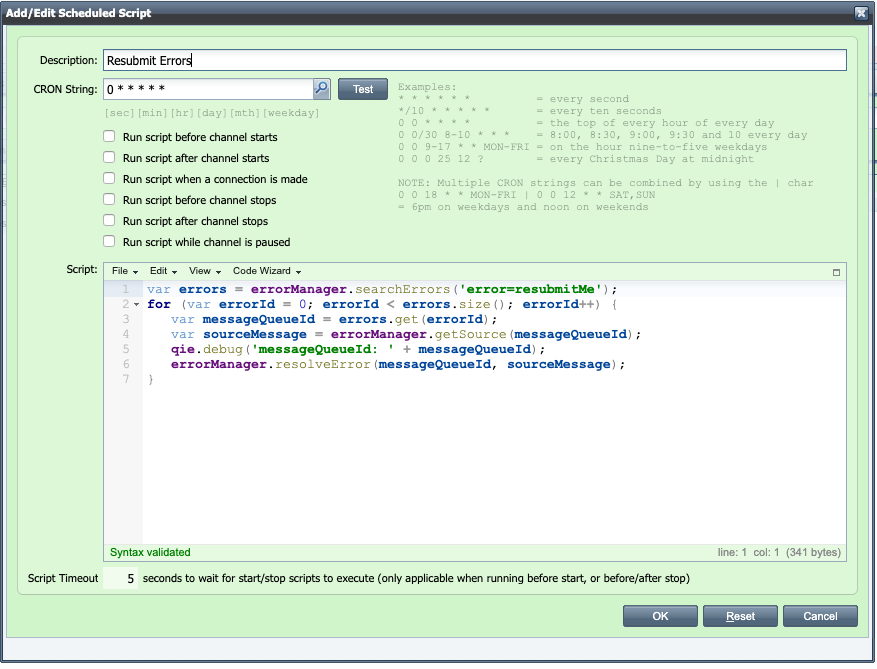Click the 'every ten seconds' example line

click(530, 111)
